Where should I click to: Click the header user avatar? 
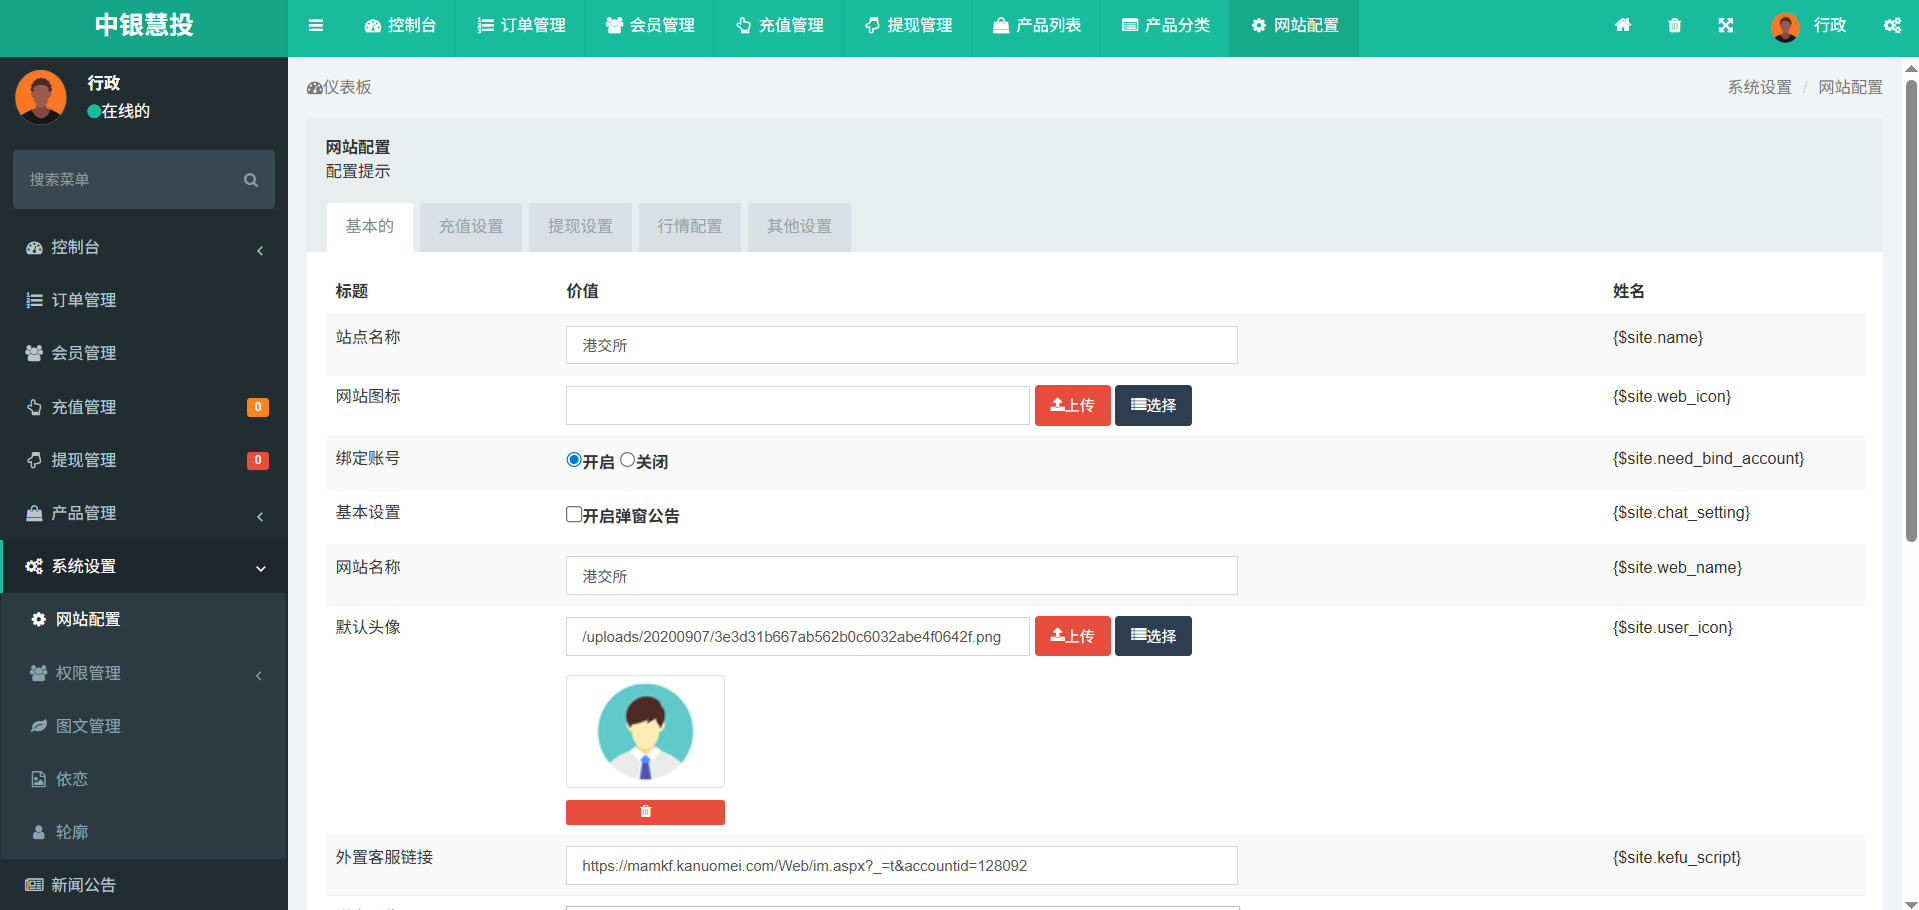coord(1785,27)
